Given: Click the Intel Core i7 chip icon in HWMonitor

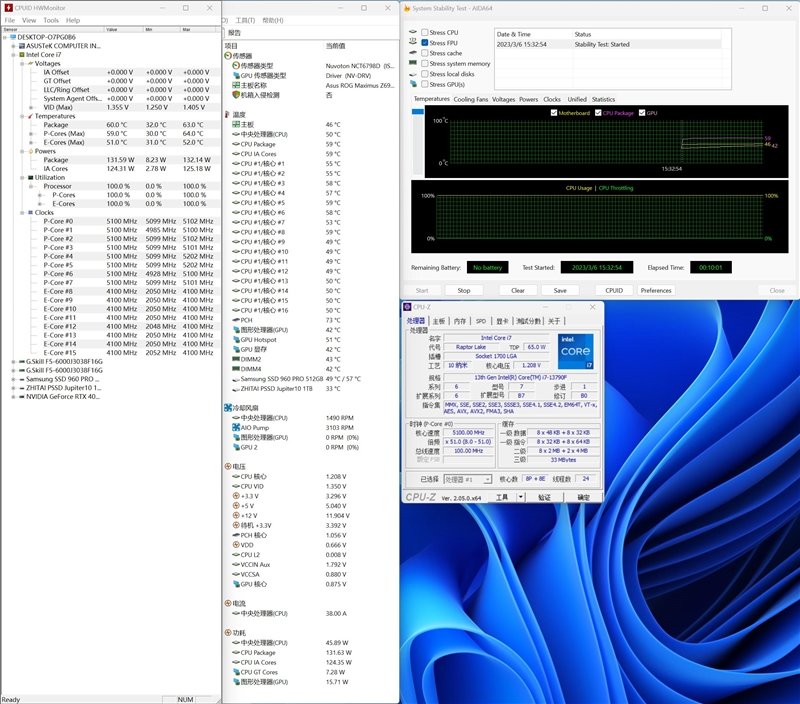Looking at the screenshot, I should click(22, 55).
